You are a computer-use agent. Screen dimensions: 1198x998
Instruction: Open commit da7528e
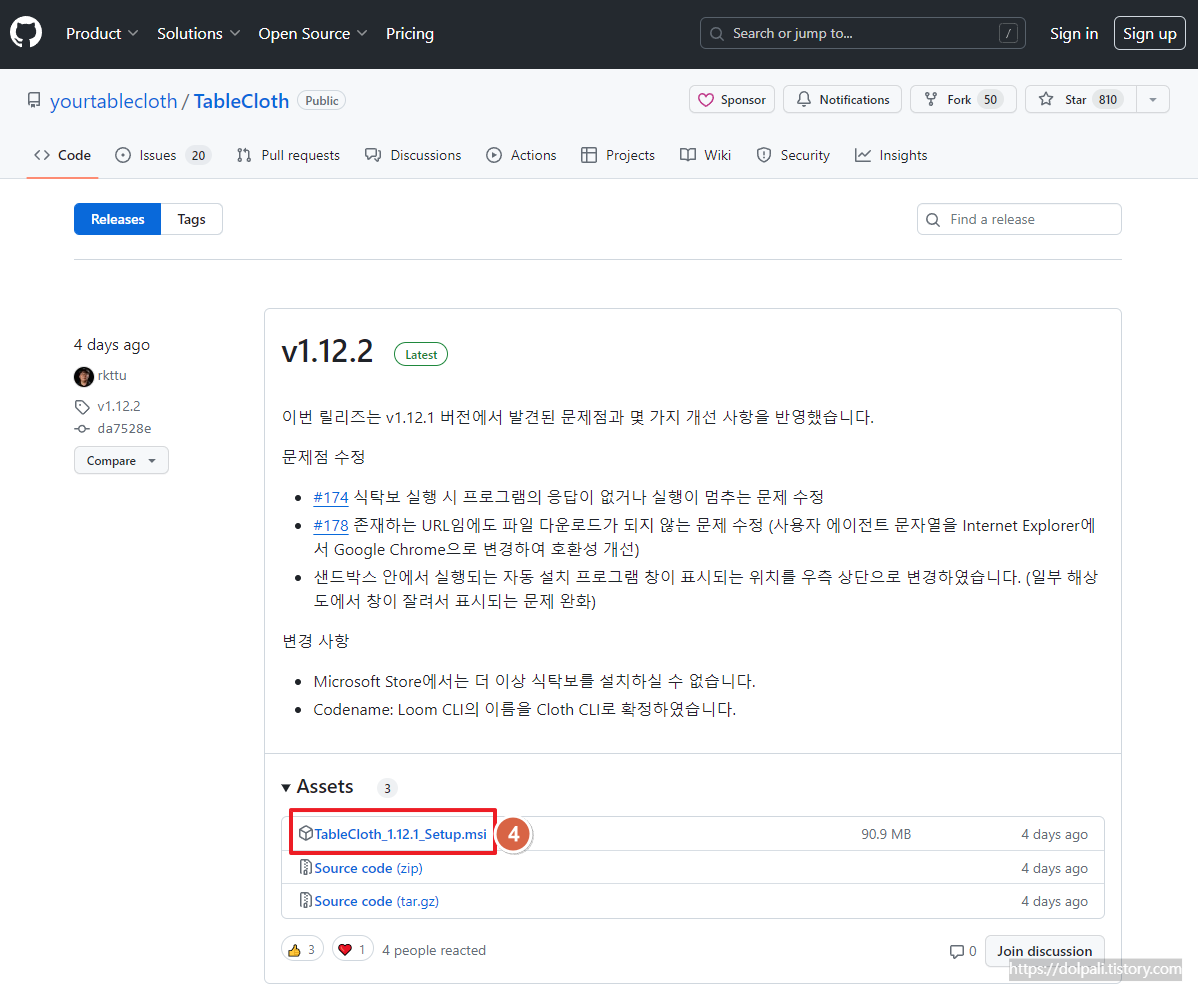124,429
